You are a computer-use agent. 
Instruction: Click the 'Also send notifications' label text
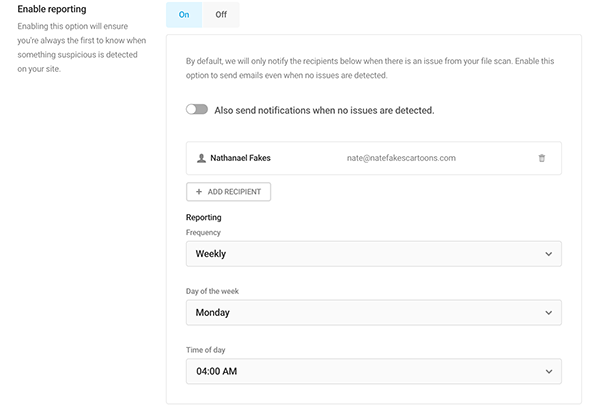point(324,110)
